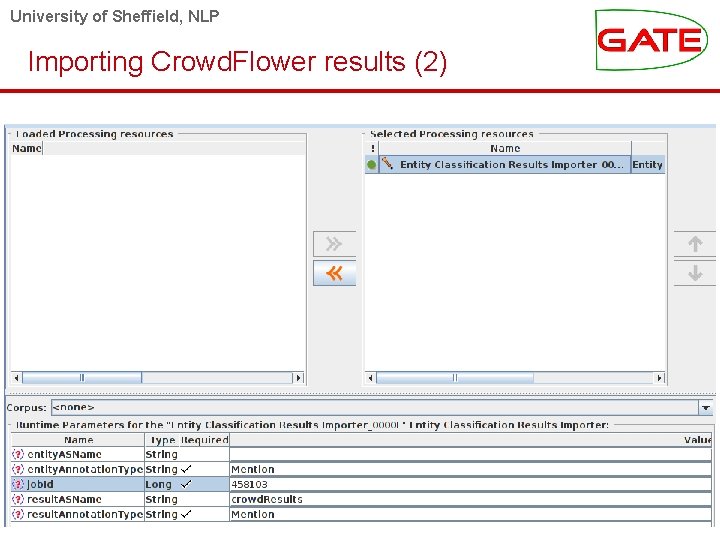The image size is (720, 540).
Task: Move selected resource up with up arrow
Action: point(695,244)
